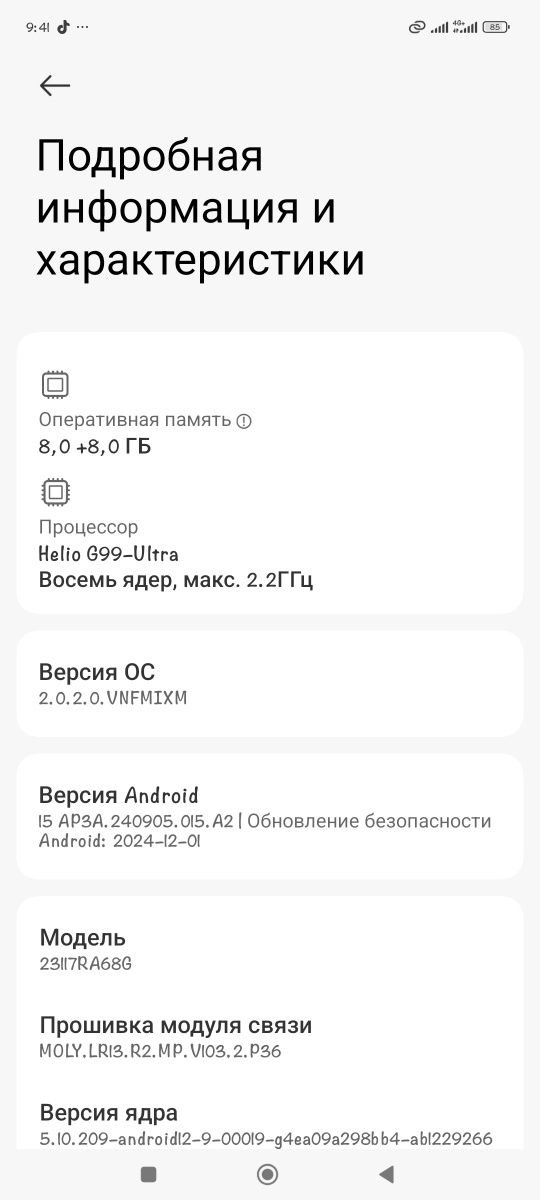Tap the processor chip icon
The image size is (540, 1200).
click(x=55, y=492)
